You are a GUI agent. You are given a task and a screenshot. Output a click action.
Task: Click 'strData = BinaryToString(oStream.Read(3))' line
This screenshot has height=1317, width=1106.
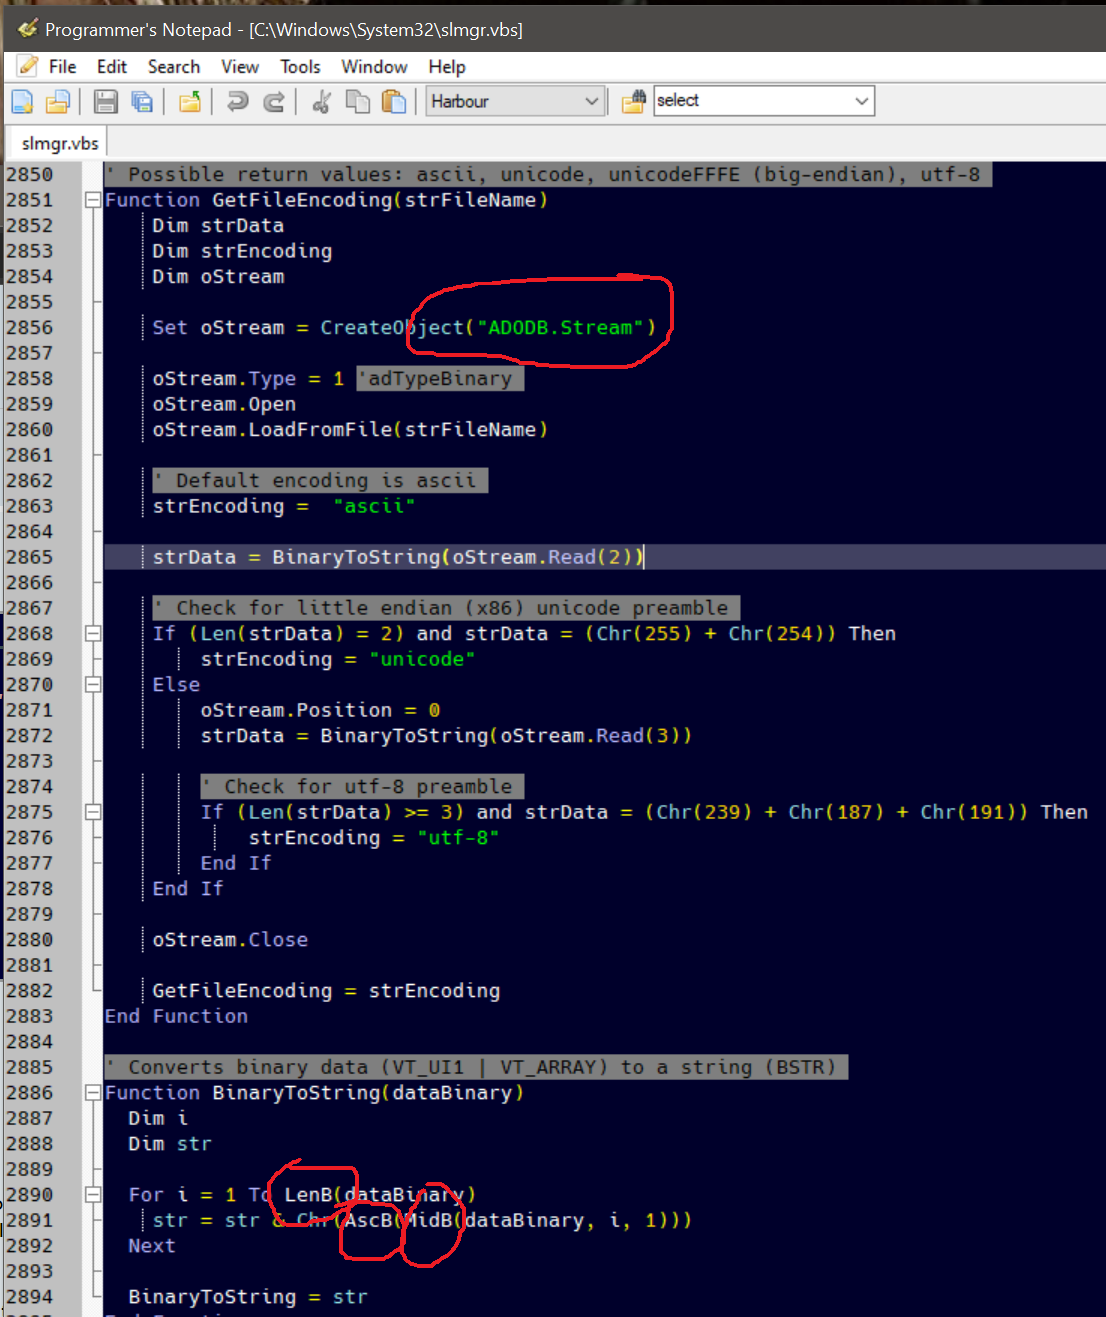click(446, 735)
